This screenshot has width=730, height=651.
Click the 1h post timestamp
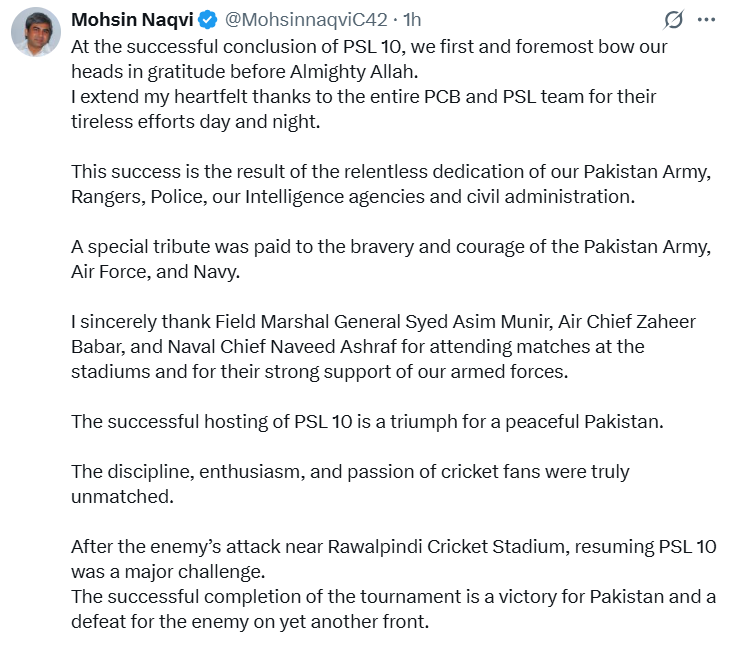point(412,20)
